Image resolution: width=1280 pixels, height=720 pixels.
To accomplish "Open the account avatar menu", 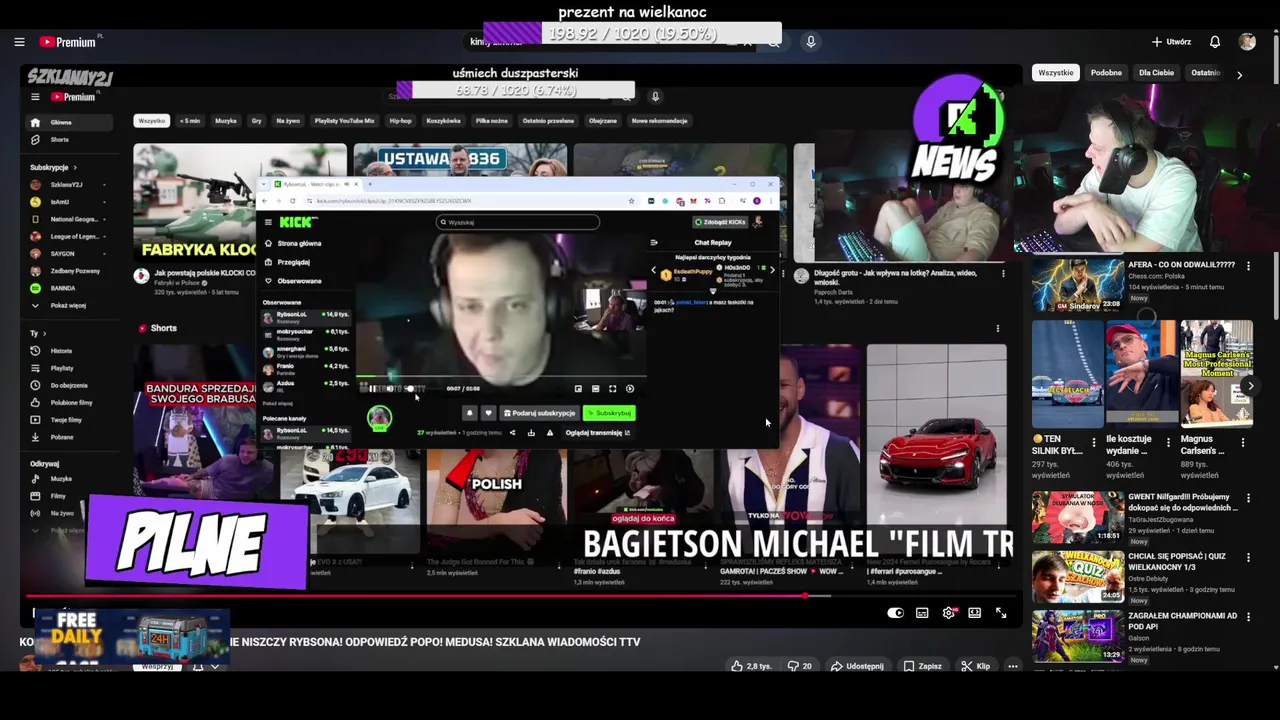I will (x=1247, y=42).
